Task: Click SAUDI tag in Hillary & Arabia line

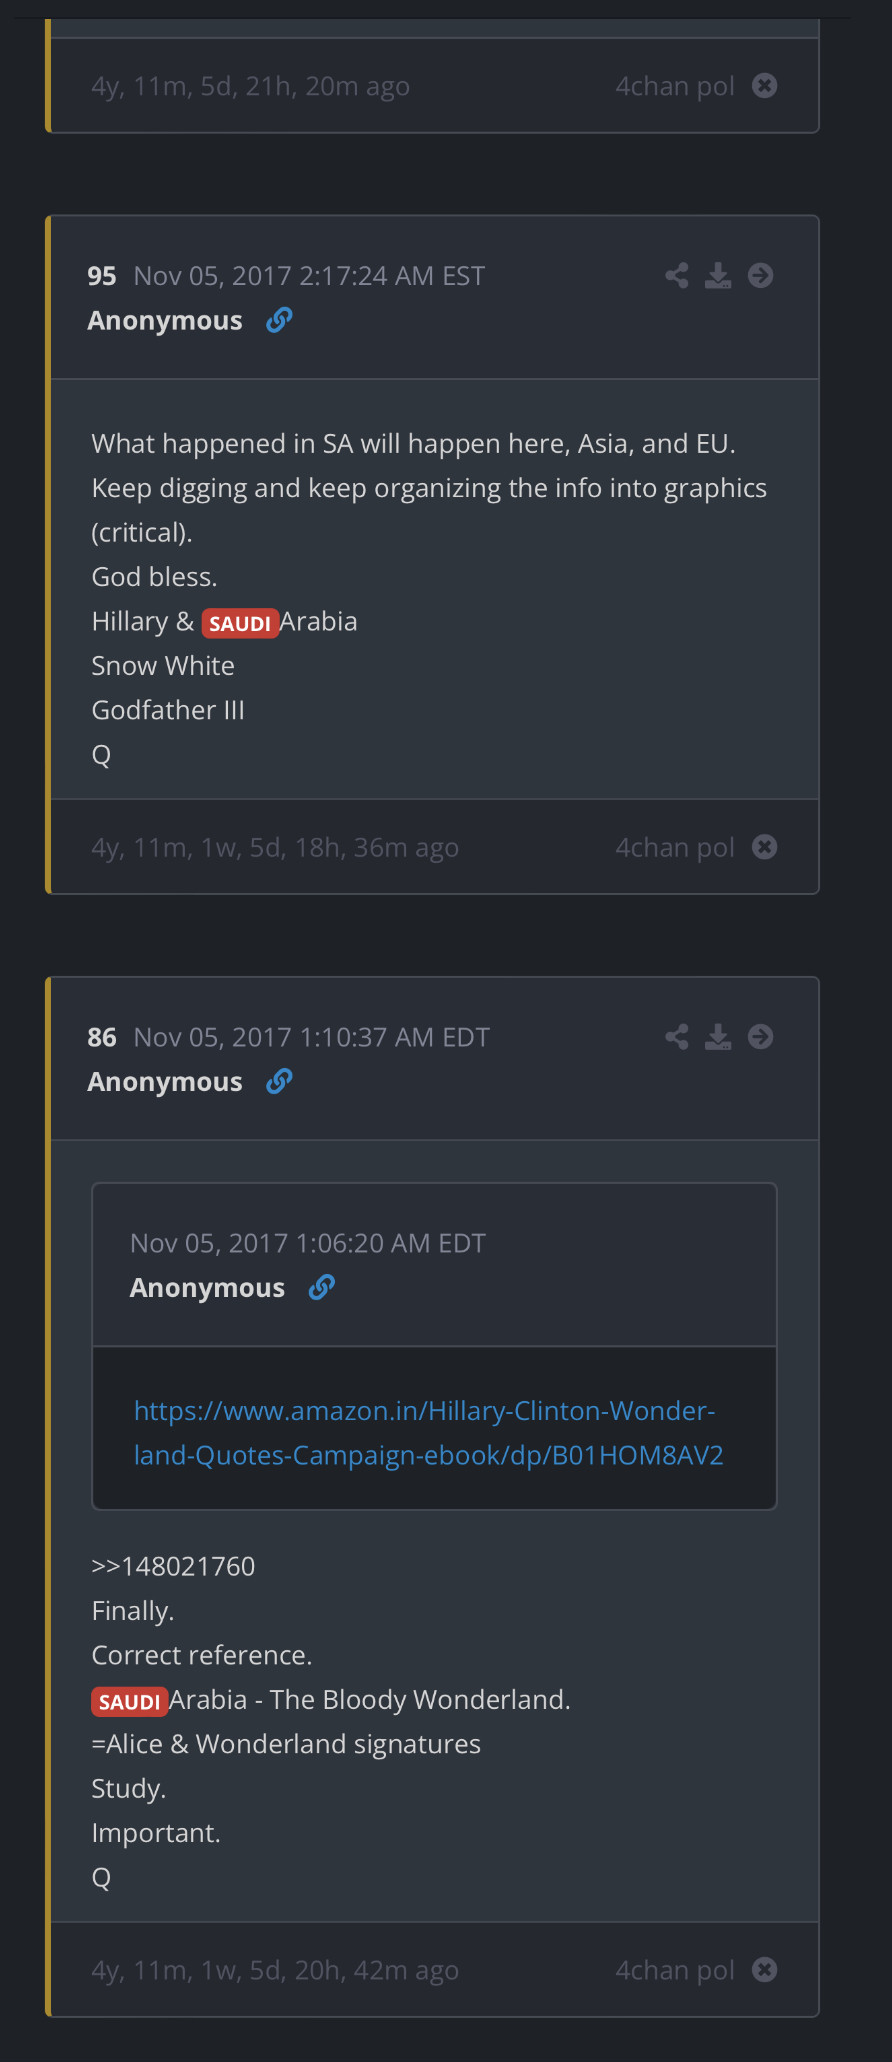Action: (x=240, y=623)
